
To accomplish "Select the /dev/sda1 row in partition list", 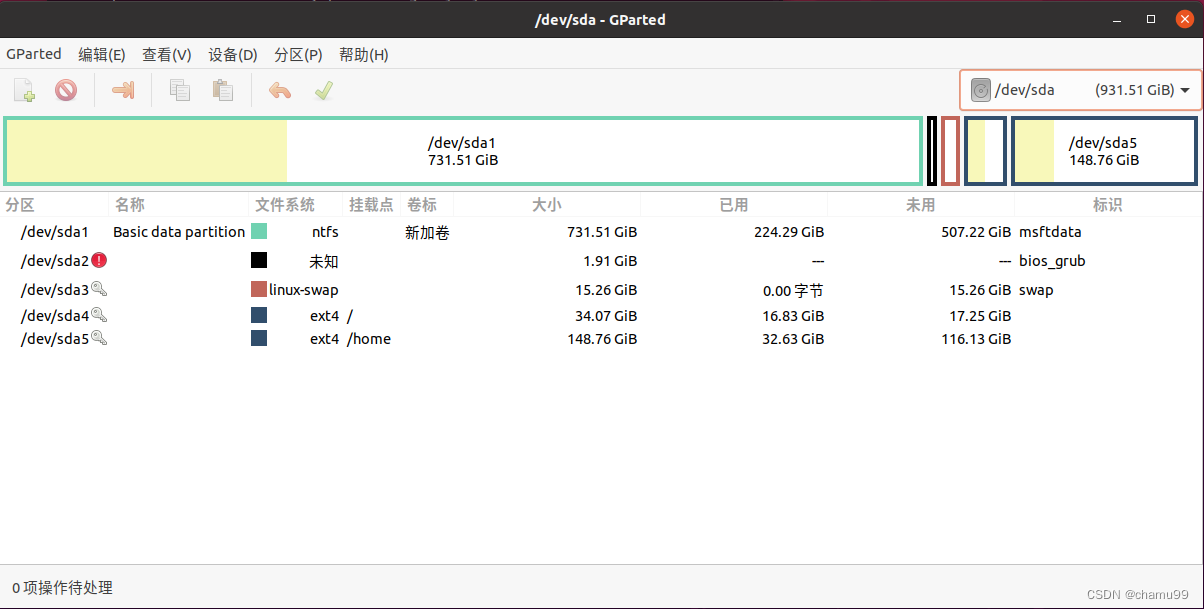I will [602, 232].
